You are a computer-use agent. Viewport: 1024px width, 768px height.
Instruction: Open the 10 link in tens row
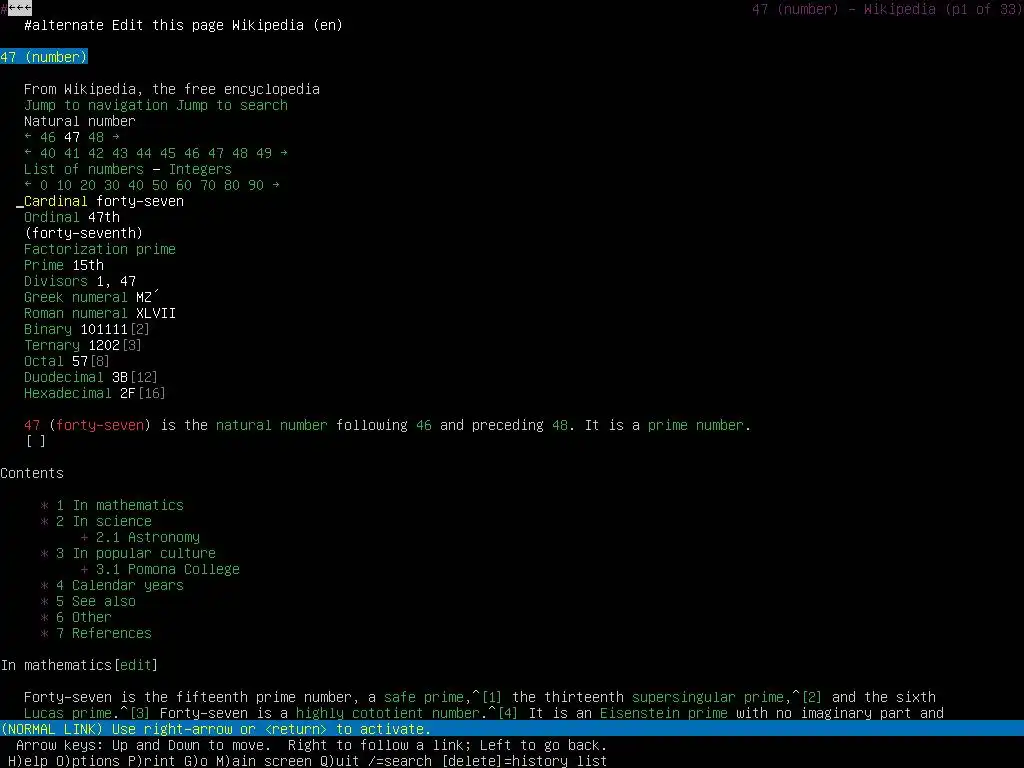[x=64, y=185]
